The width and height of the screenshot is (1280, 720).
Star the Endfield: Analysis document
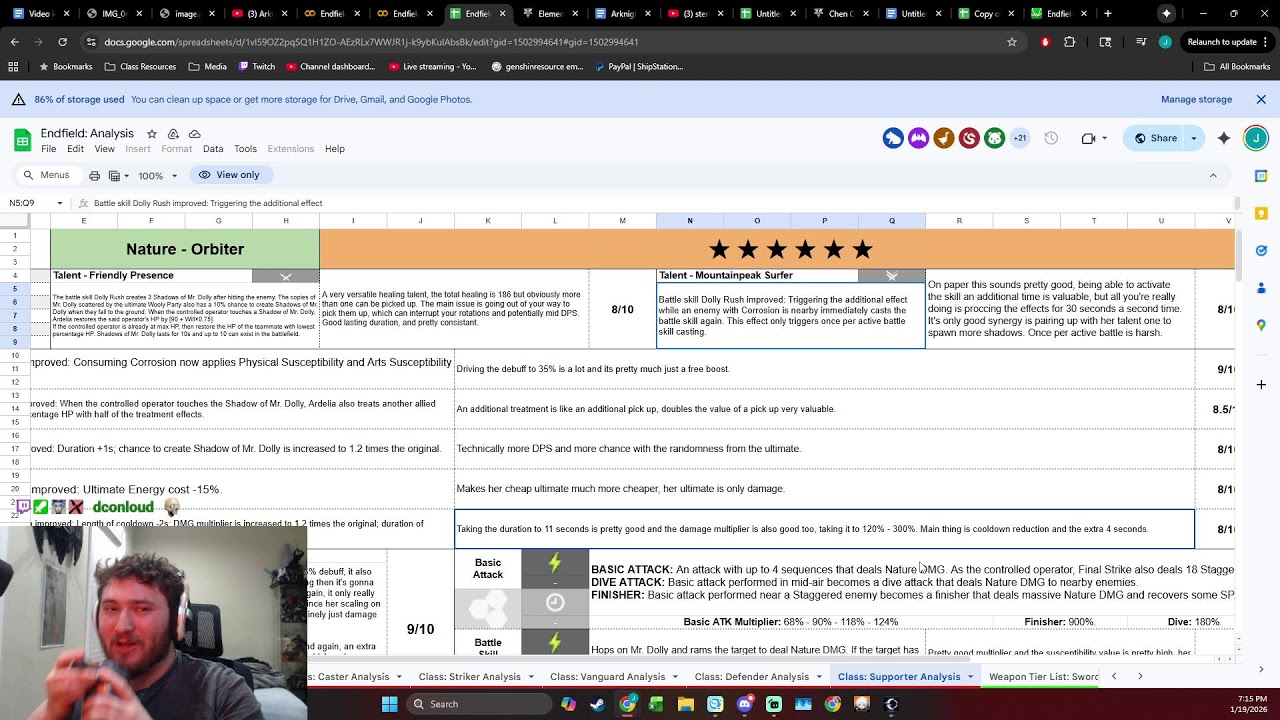click(152, 134)
